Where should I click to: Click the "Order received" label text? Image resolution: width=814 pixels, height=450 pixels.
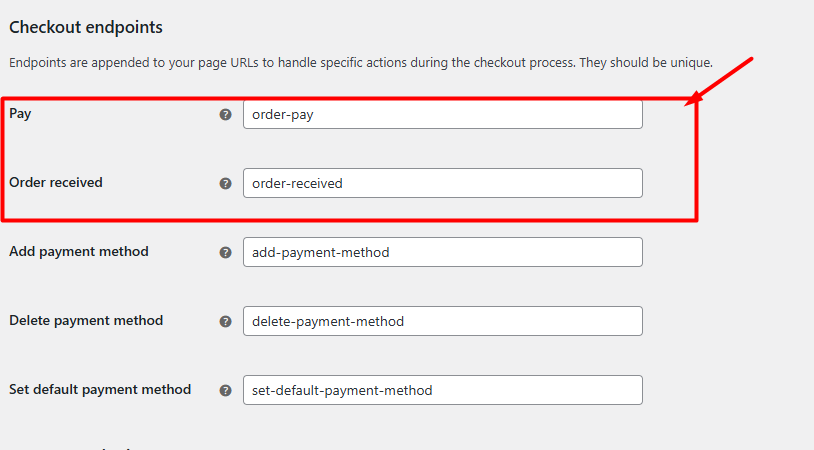pos(56,183)
